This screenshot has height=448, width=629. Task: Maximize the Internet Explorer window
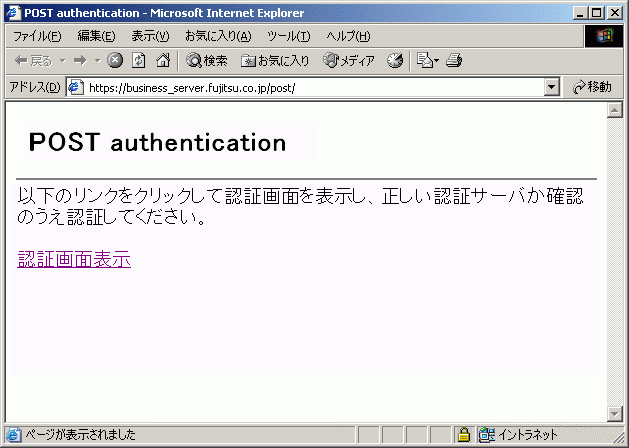(597, 13)
